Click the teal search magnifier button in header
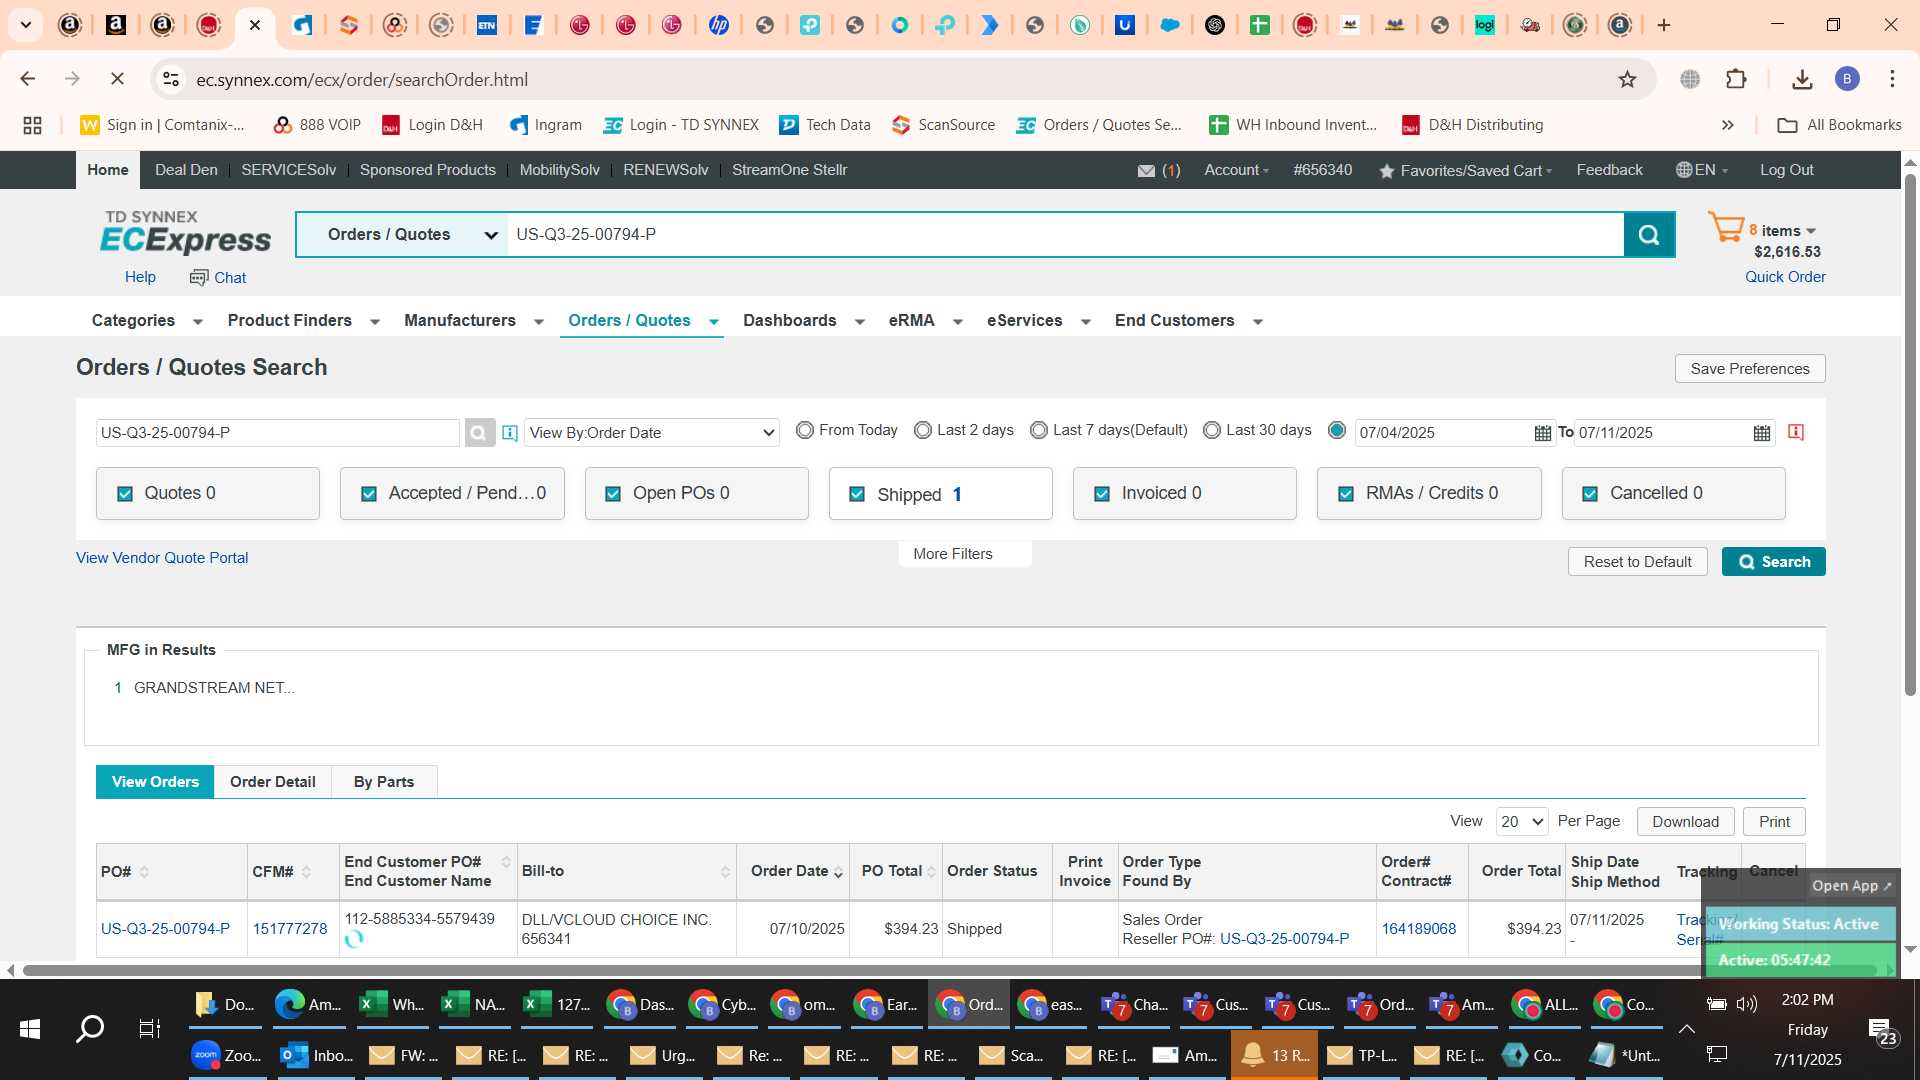Image resolution: width=1920 pixels, height=1080 pixels. click(1649, 234)
